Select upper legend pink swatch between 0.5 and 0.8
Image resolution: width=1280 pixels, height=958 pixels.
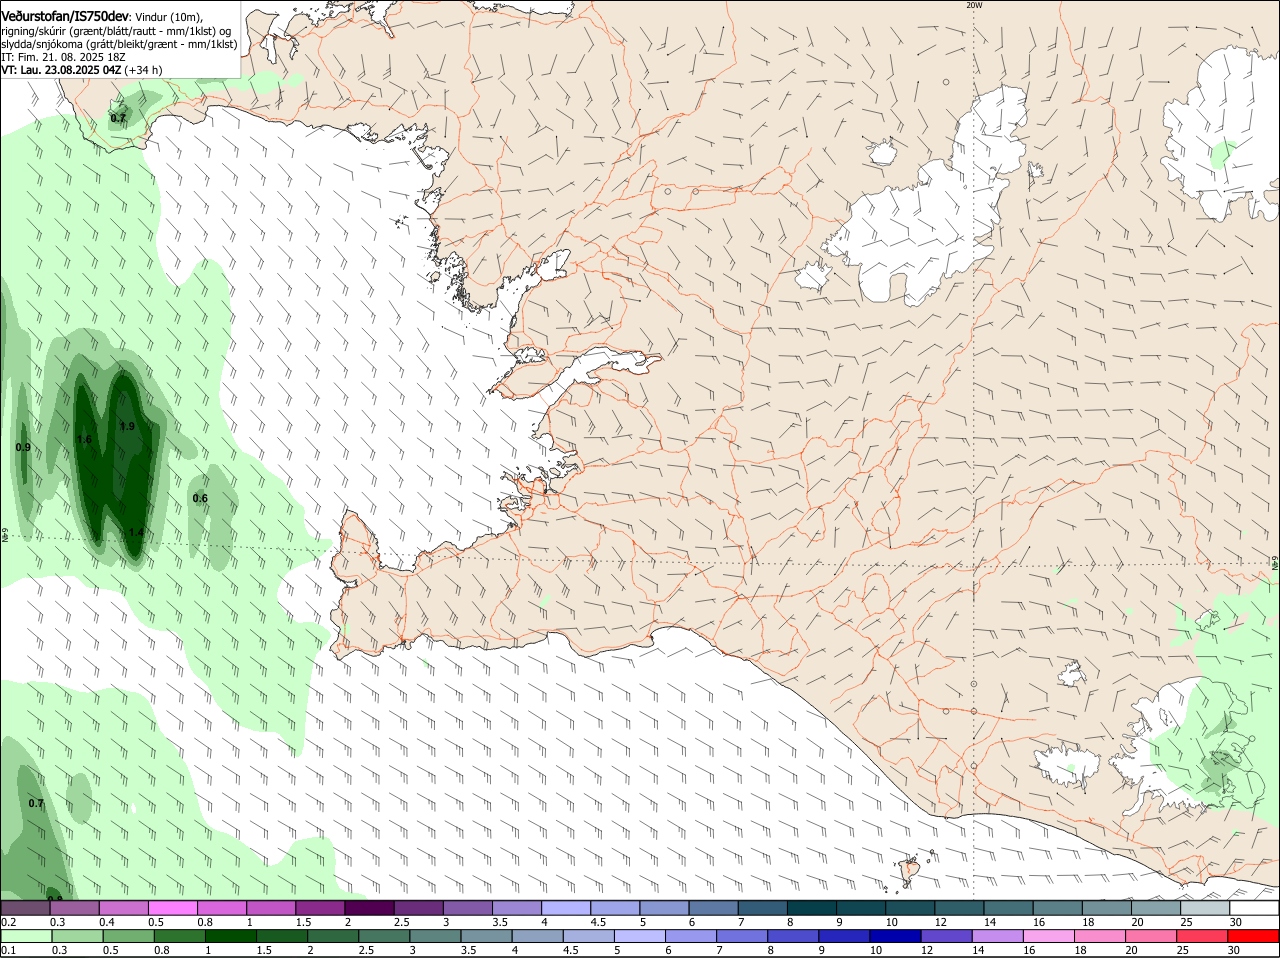(172, 908)
